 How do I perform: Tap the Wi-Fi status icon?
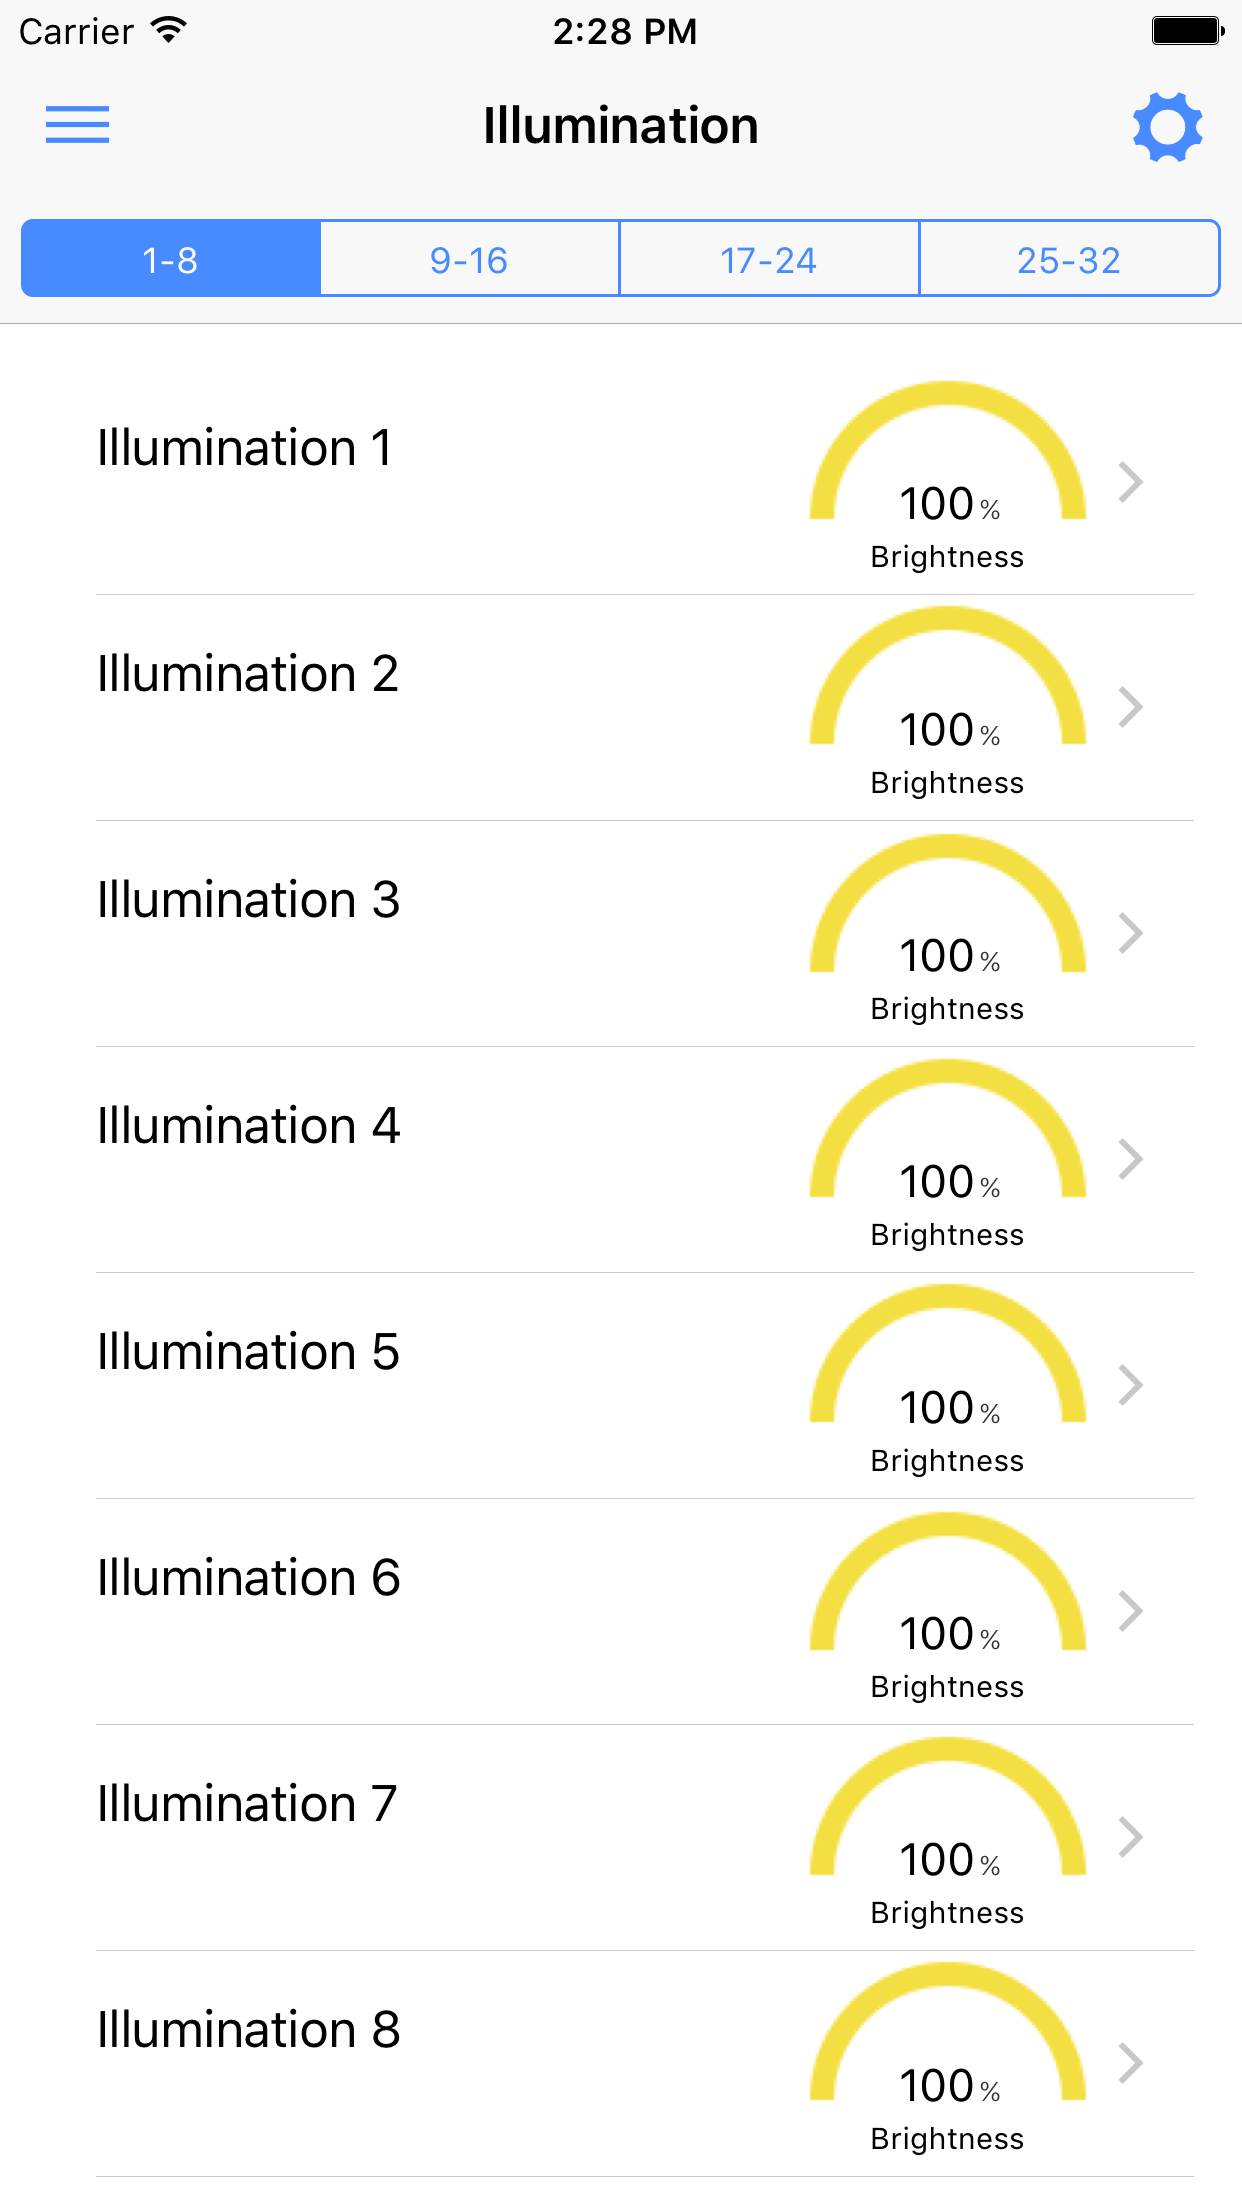(169, 31)
